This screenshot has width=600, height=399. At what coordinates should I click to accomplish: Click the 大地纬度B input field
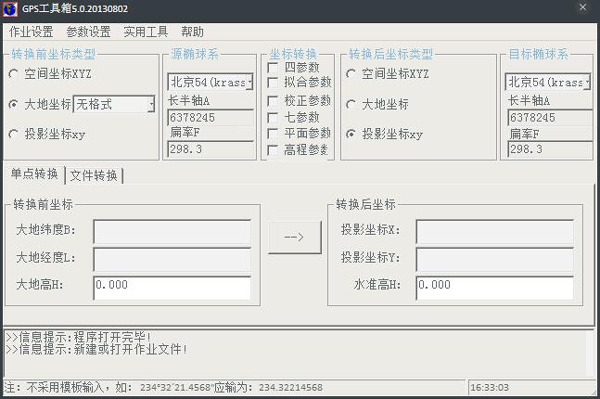[x=172, y=232]
